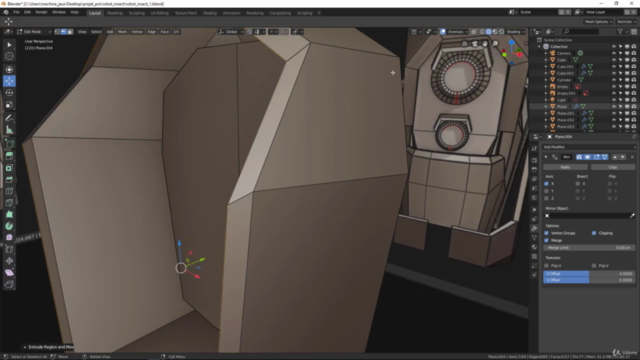Activate the Move tool

tap(9, 81)
